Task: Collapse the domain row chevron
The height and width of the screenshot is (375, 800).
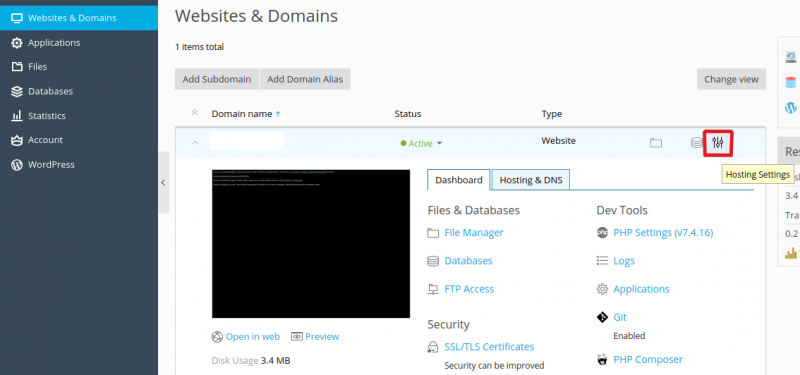Action: click(x=195, y=143)
